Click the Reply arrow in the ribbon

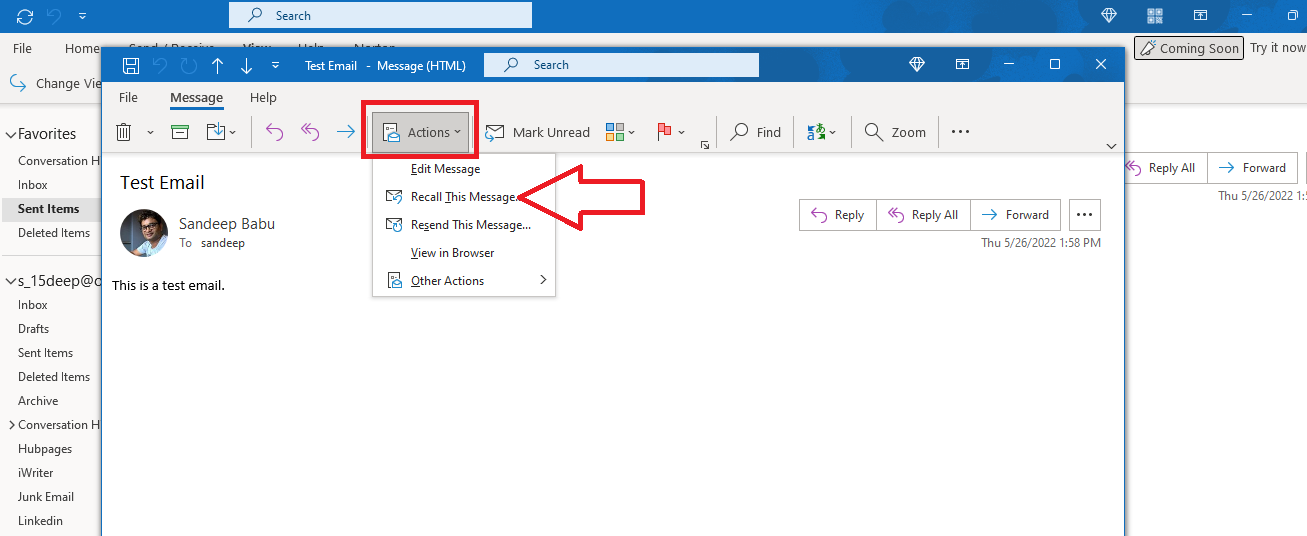(274, 132)
